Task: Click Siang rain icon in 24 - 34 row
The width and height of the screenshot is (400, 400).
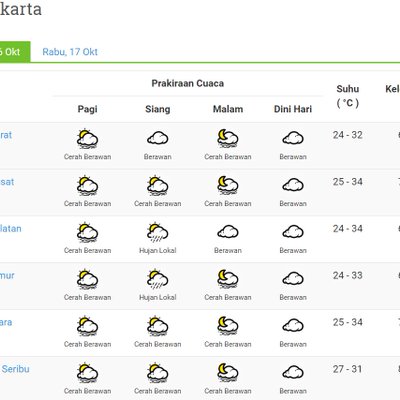Action: tap(158, 232)
